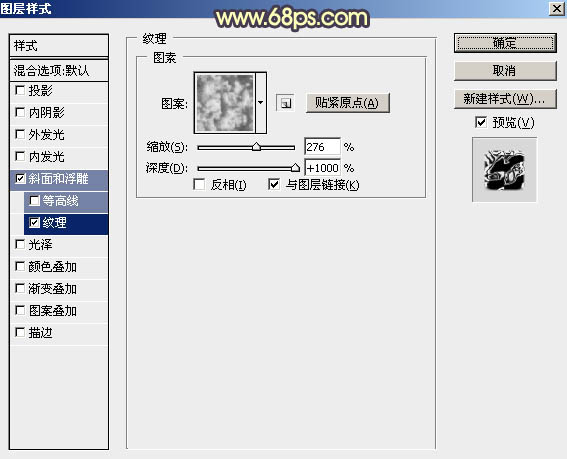
Task: Open the pattern picker dropdown arrow
Action: tap(261, 103)
